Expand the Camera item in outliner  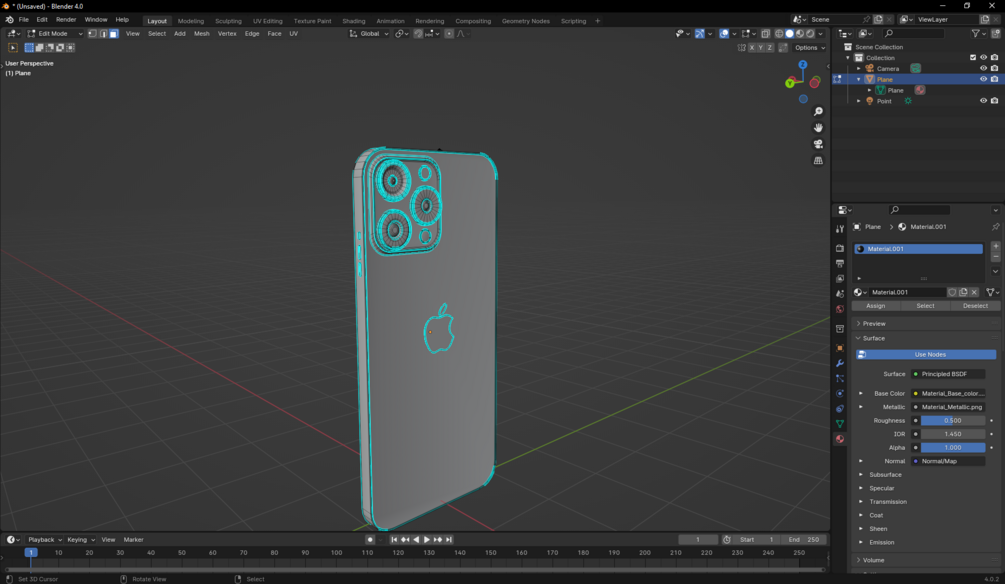coord(859,69)
